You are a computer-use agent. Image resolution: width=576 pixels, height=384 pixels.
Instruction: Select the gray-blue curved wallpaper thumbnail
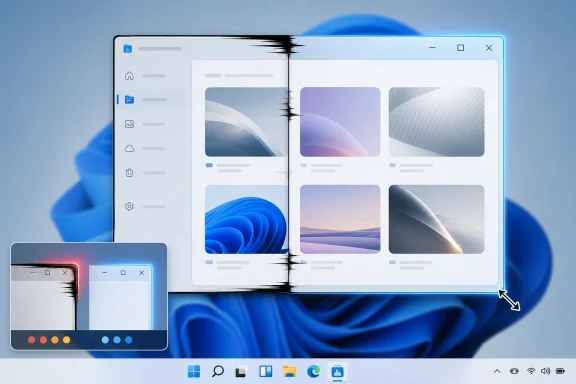[246, 122]
